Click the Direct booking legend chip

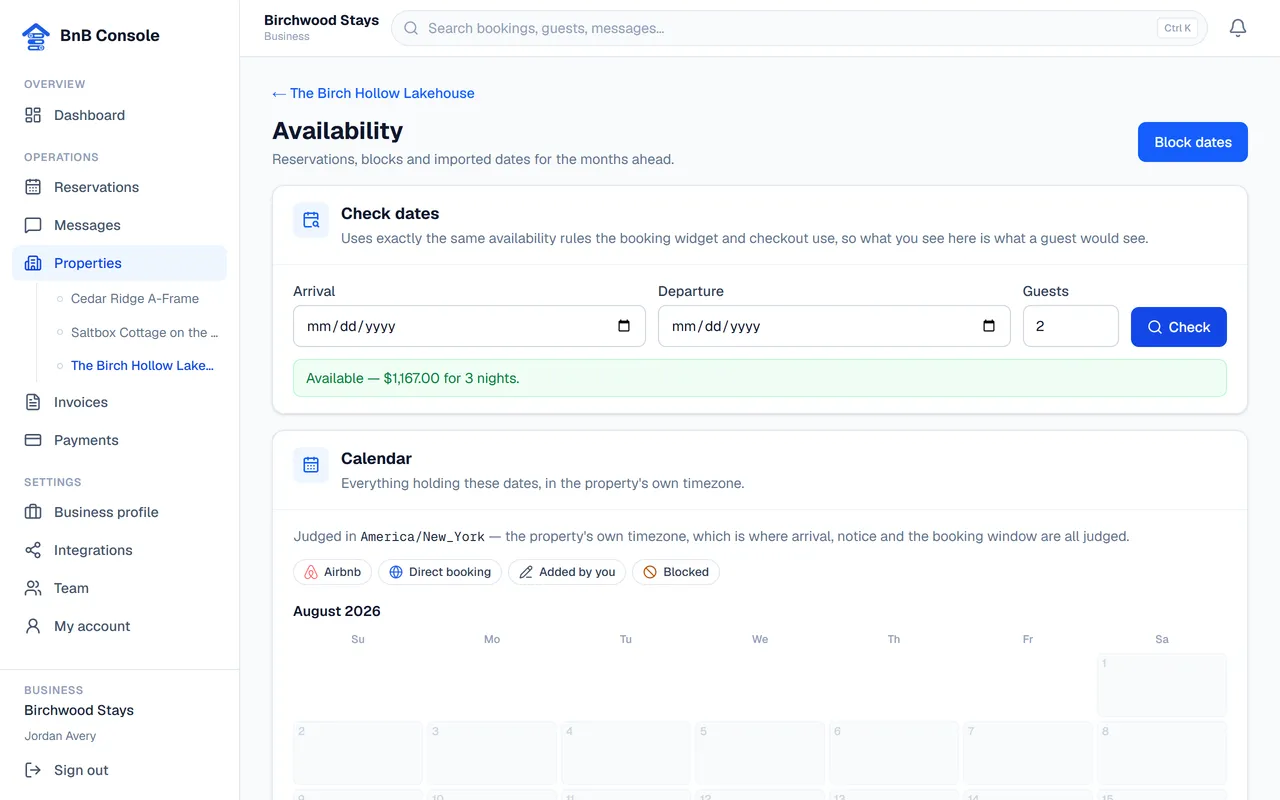pos(440,572)
